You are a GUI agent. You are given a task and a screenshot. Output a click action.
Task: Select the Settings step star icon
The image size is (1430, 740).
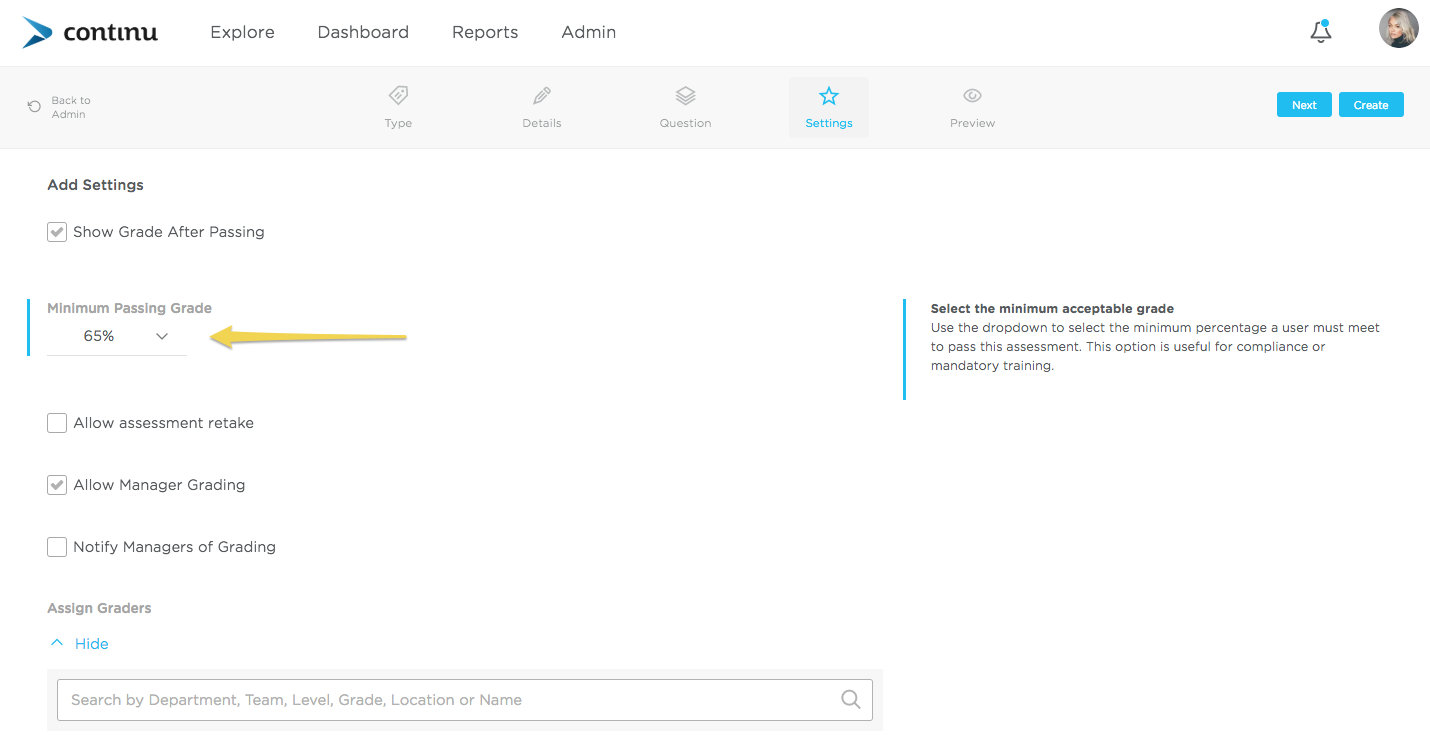coord(829,96)
